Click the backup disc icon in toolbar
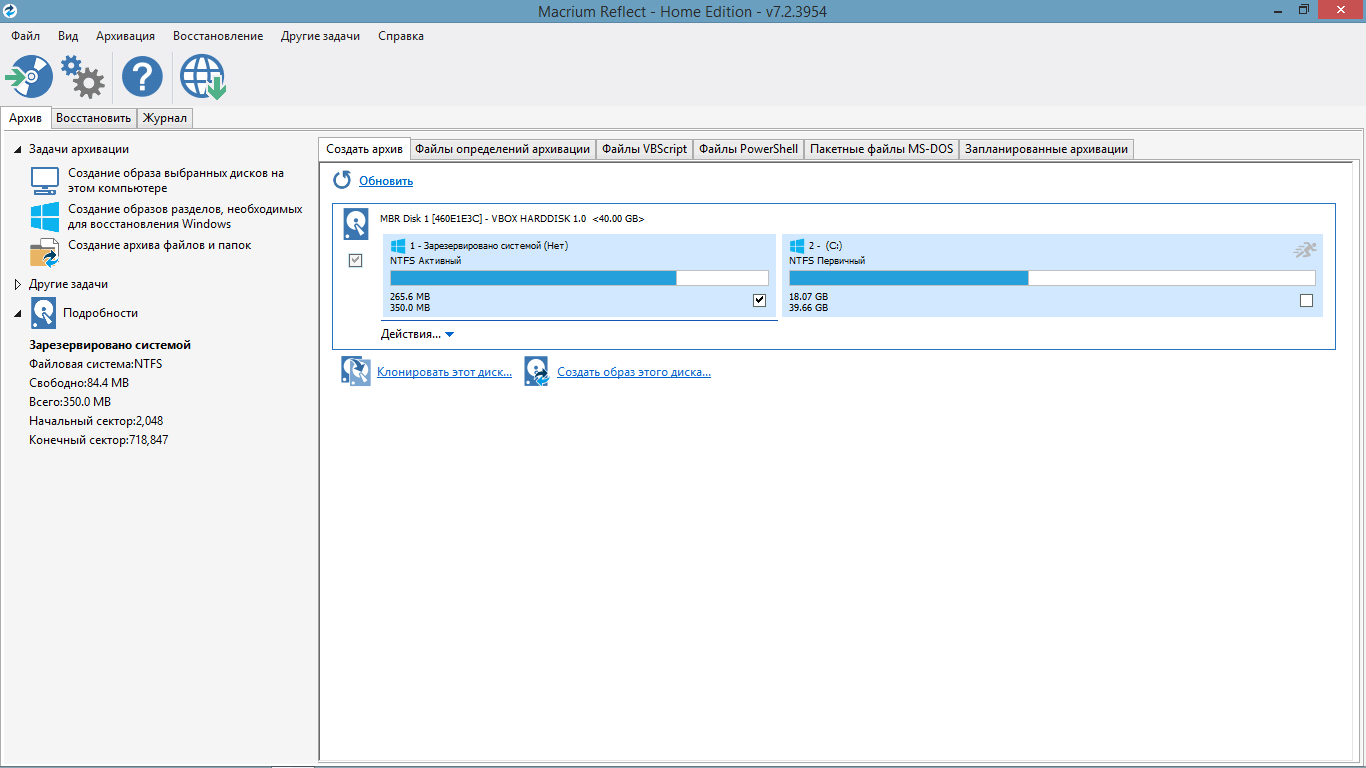 tap(30, 77)
